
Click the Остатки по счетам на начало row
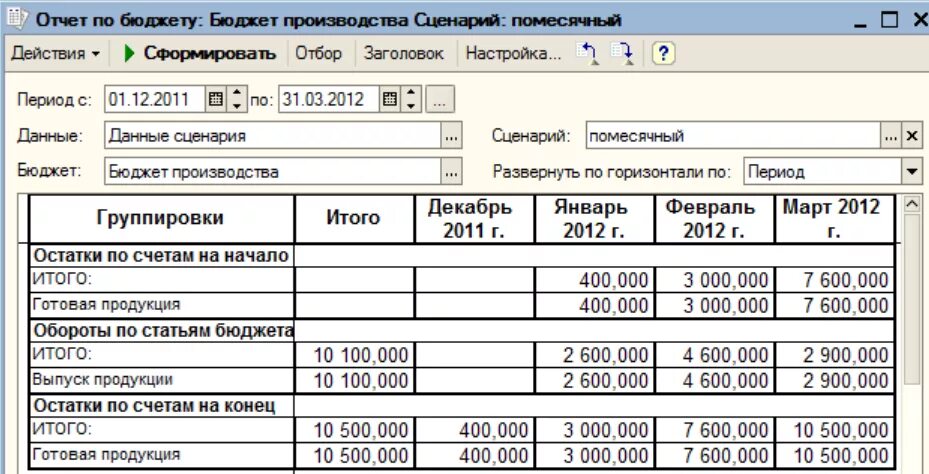[x=462, y=255]
